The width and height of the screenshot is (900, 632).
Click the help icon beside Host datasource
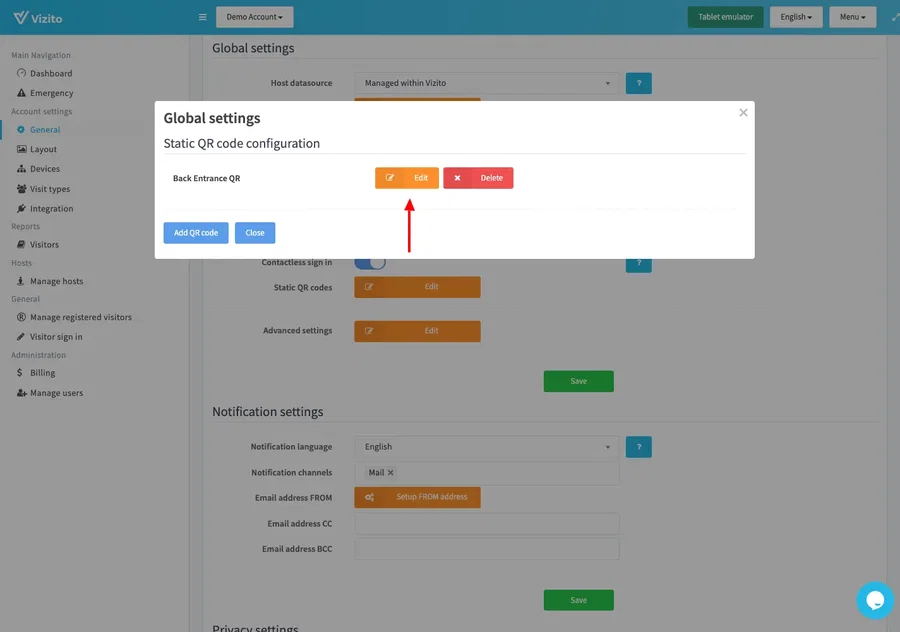638,83
